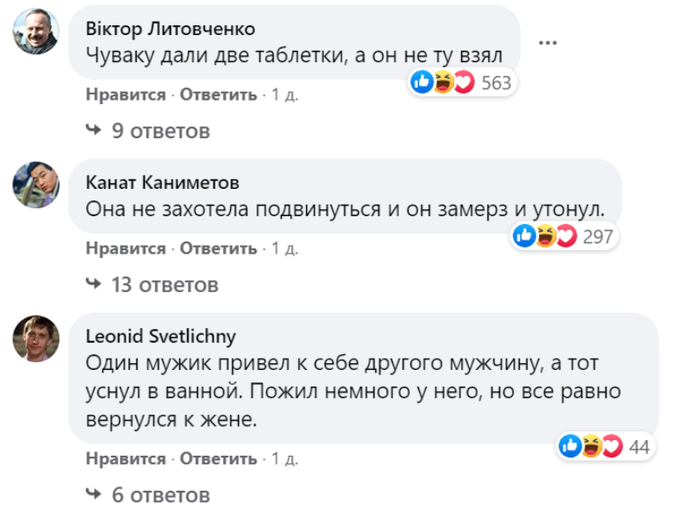Open the three-dots menu on Віктор Литовченко's comment
The image size is (700, 517).
(x=547, y=43)
